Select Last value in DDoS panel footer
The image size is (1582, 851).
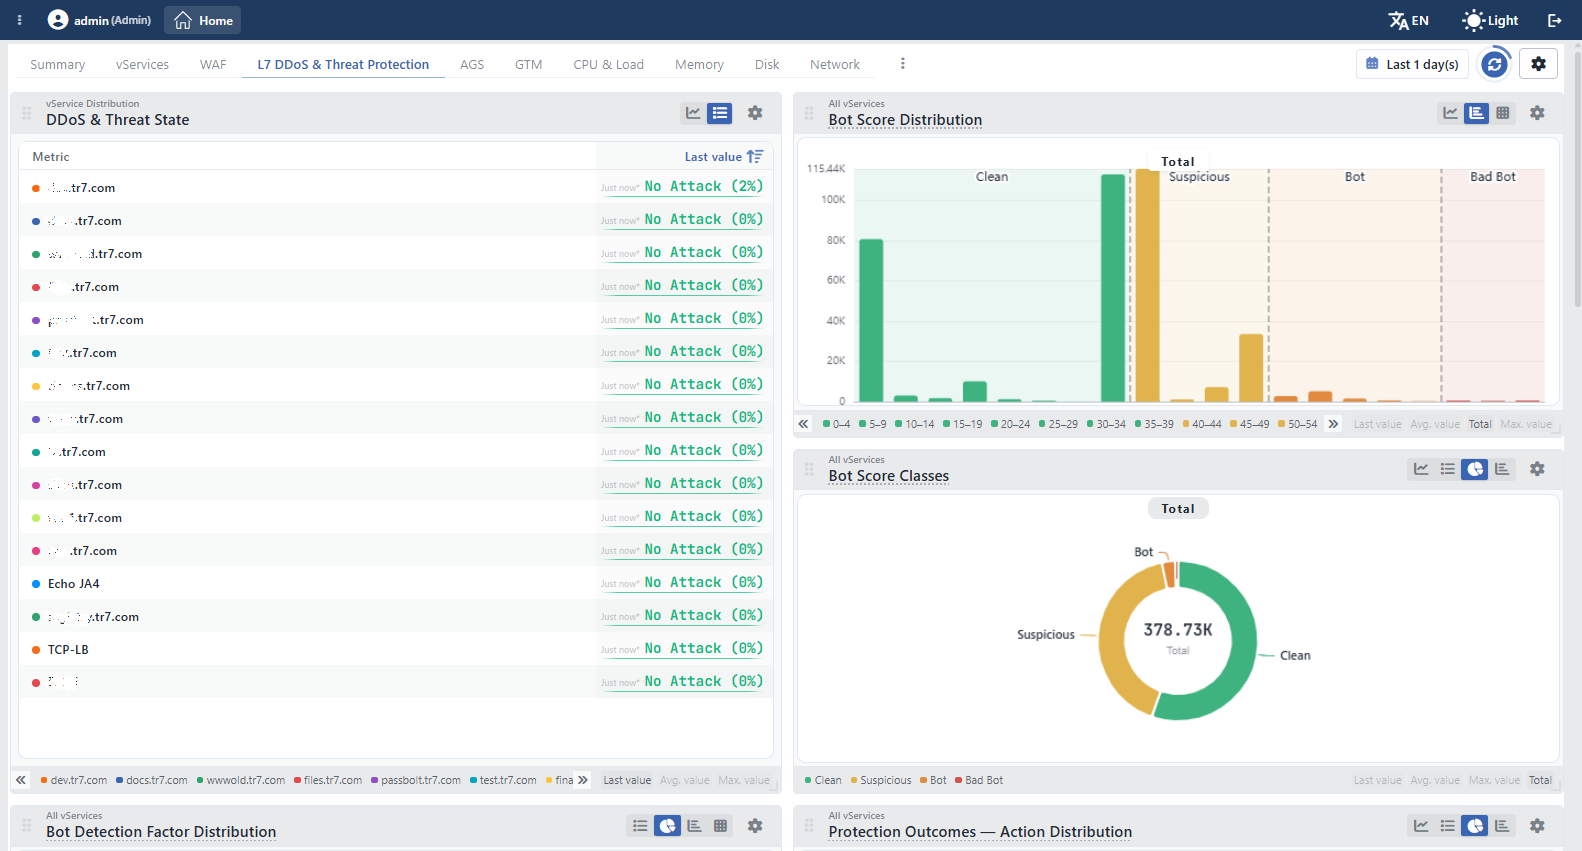[x=627, y=780]
